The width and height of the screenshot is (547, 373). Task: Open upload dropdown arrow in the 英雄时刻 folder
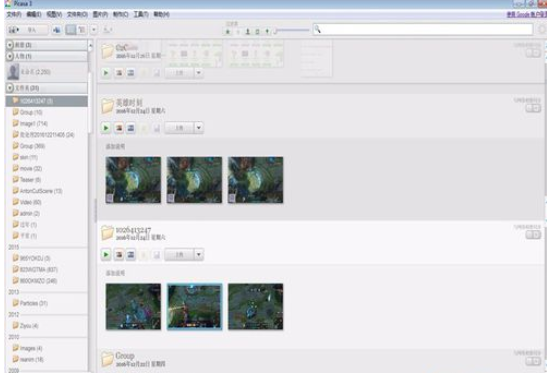tap(199, 128)
